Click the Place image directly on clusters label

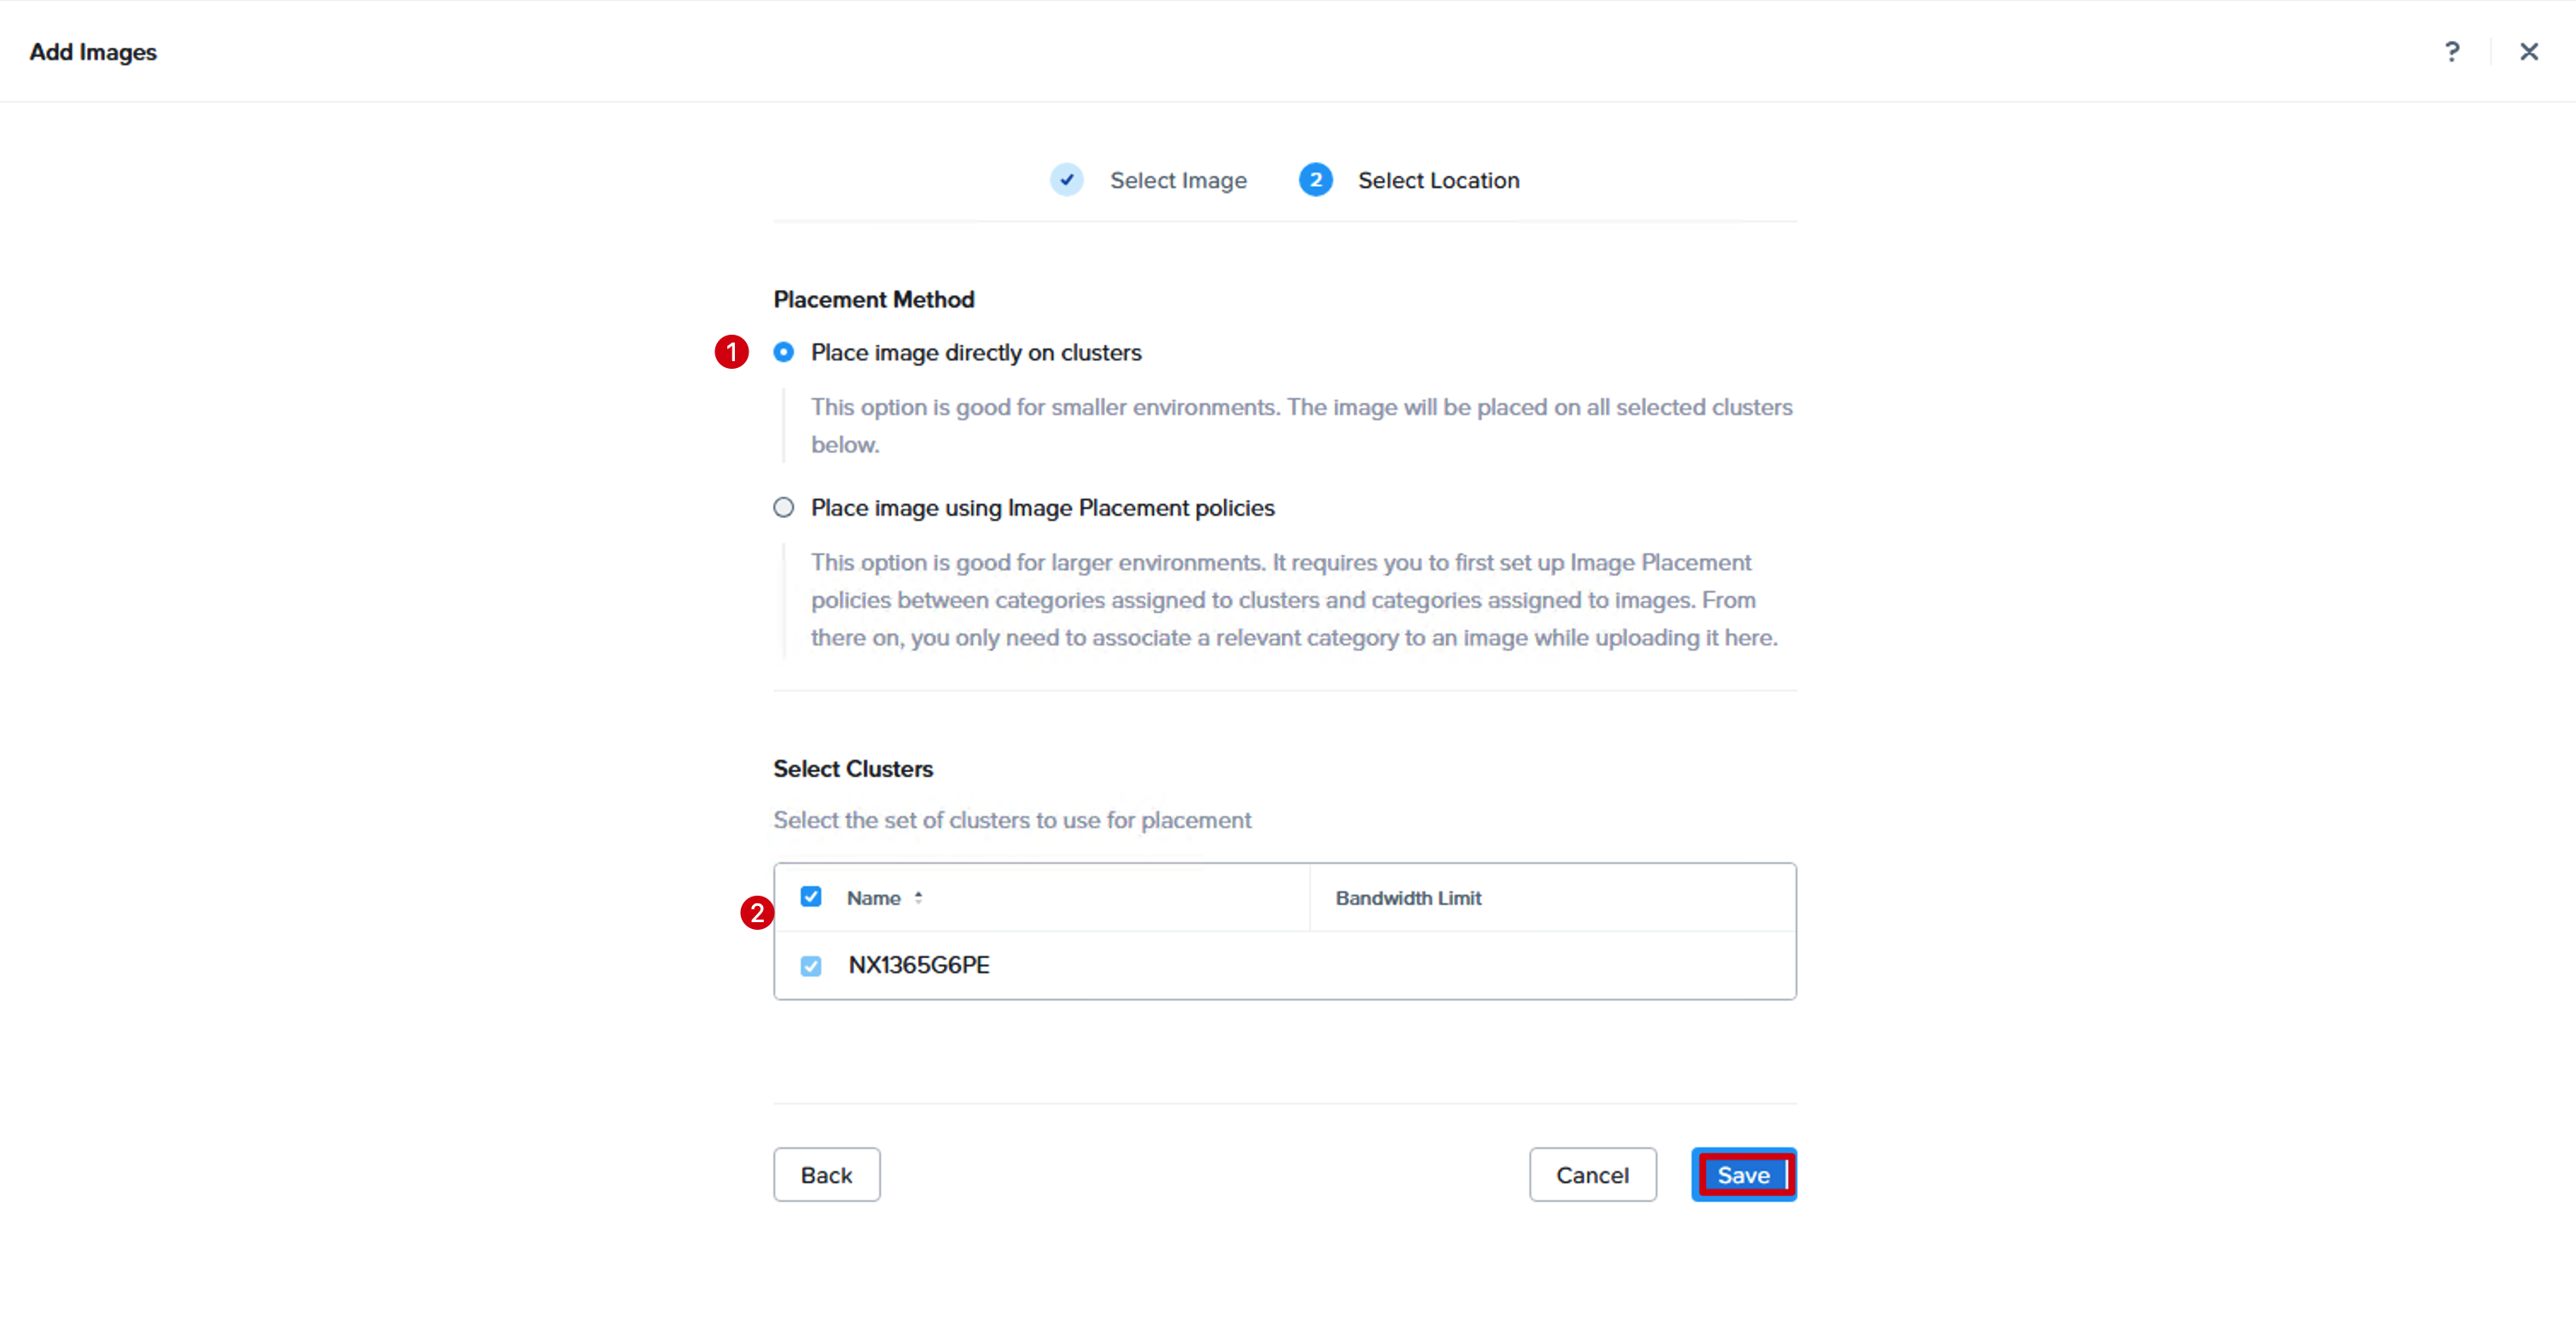pyautogui.click(x=976, y=352)
